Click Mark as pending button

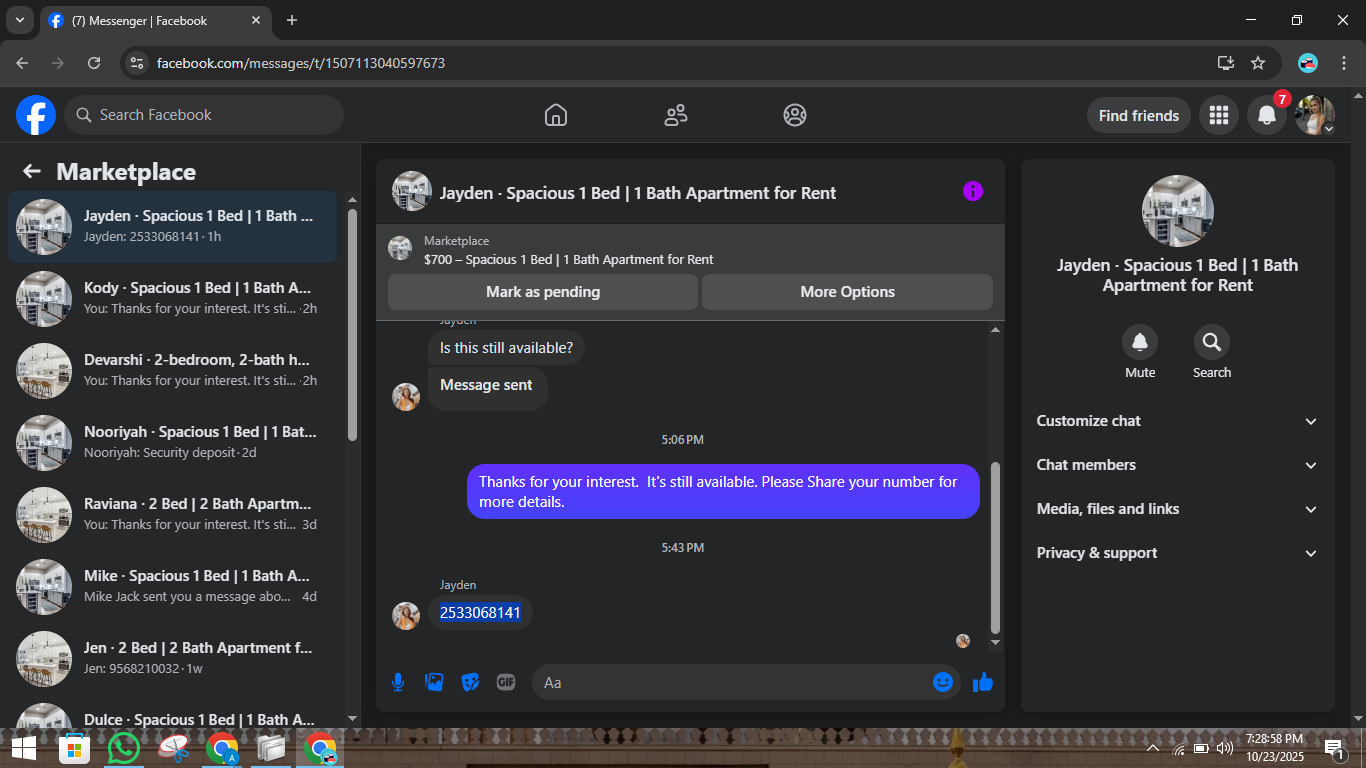543,292
